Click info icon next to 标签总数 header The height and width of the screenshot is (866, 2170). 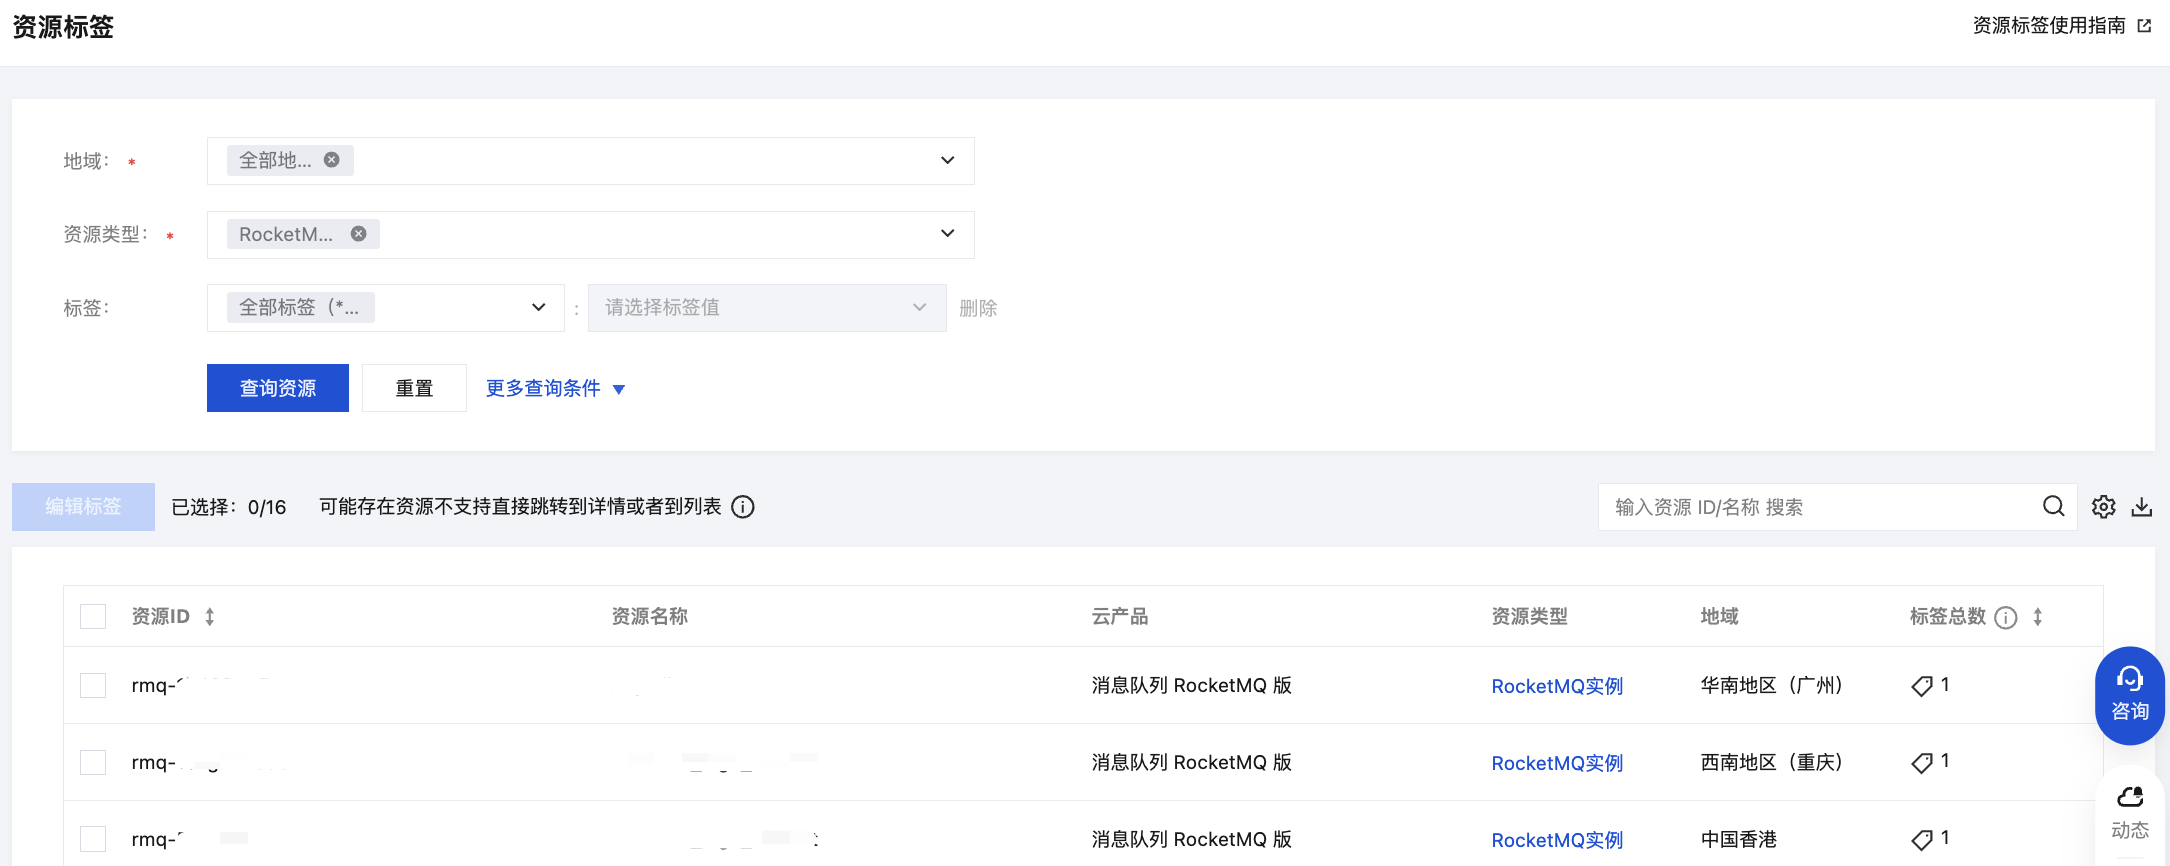click(x=2005, y=617)
